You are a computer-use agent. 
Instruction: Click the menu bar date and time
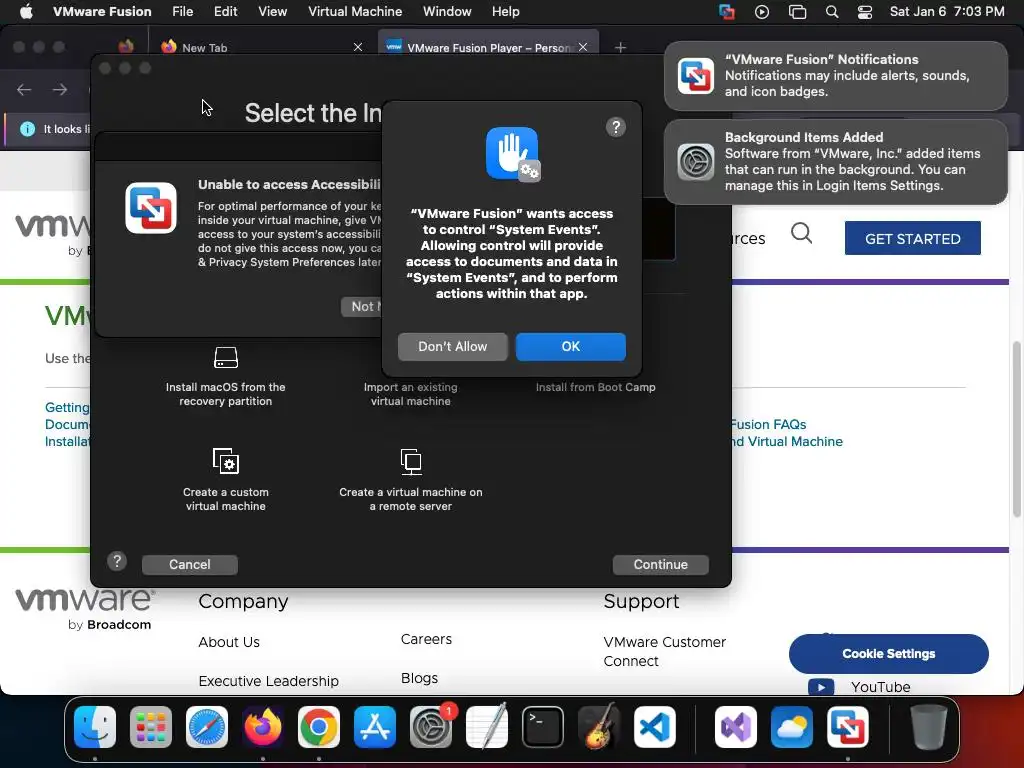pos(947,12)
